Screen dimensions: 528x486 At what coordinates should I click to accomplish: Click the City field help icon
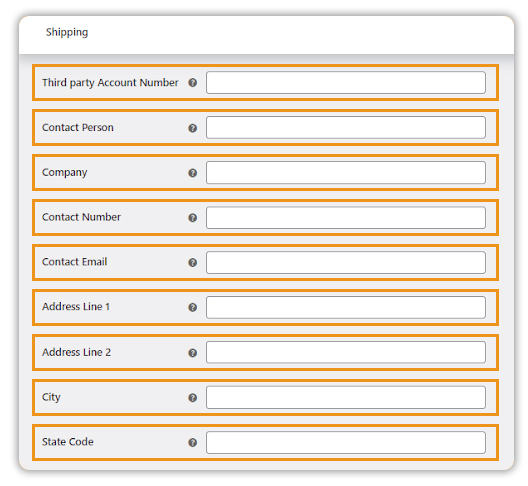point(193,397)
